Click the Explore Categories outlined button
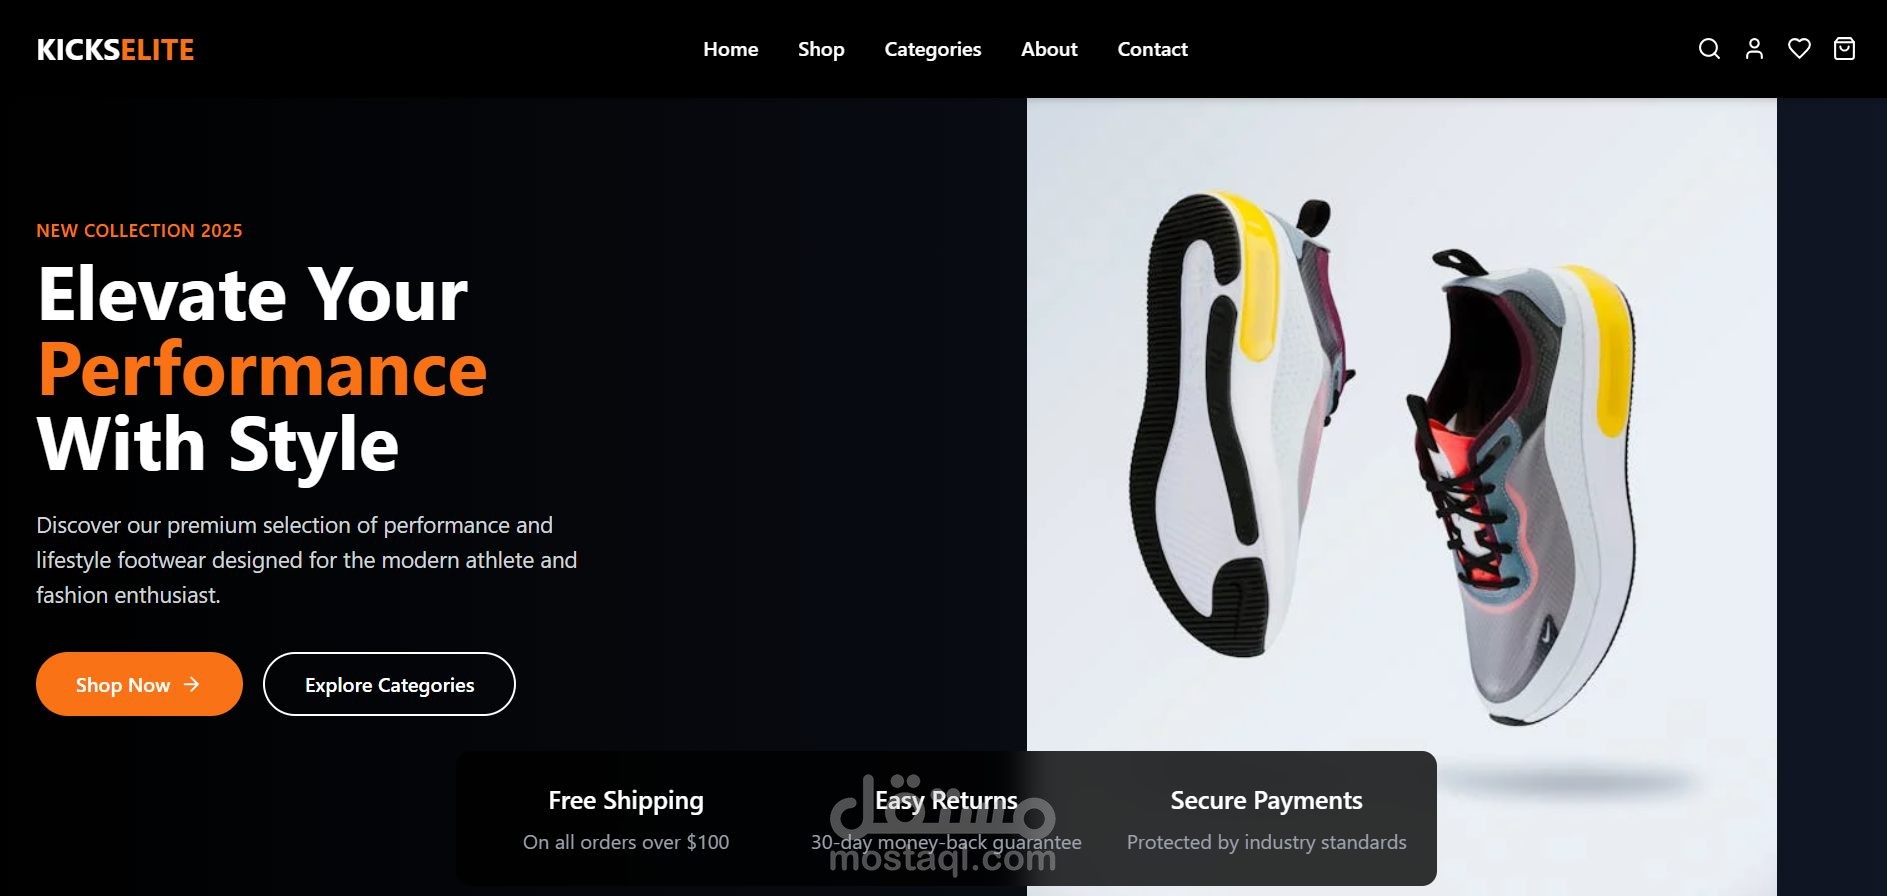The image size is (1887, 896). tap(389, 684)
